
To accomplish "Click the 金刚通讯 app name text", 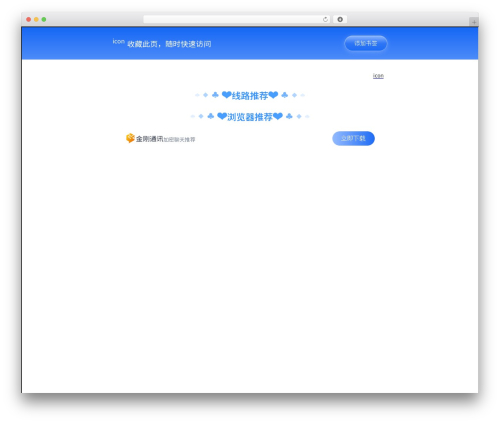I will (149, 139).
